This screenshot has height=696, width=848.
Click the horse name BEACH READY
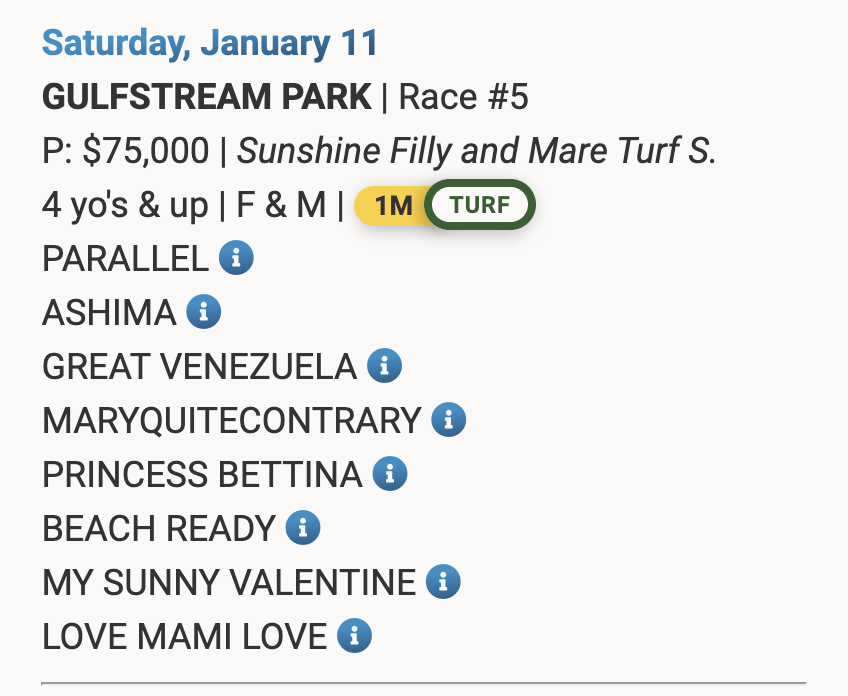(x=158, y=527)
